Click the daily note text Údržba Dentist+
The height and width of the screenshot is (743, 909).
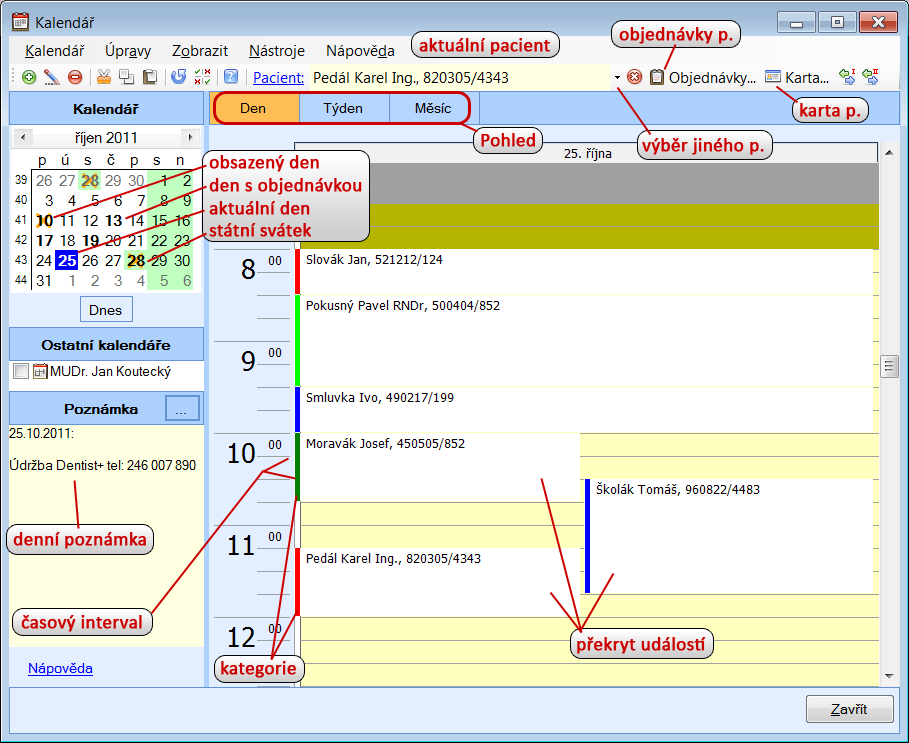(103, 465)
